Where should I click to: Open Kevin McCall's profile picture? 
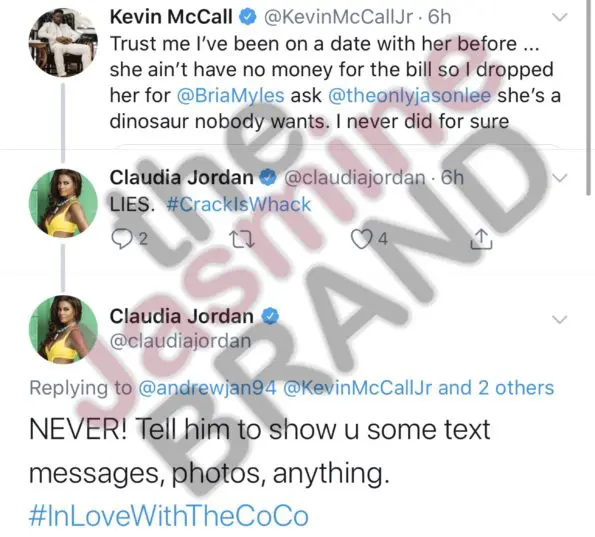(x=63, y=42)
